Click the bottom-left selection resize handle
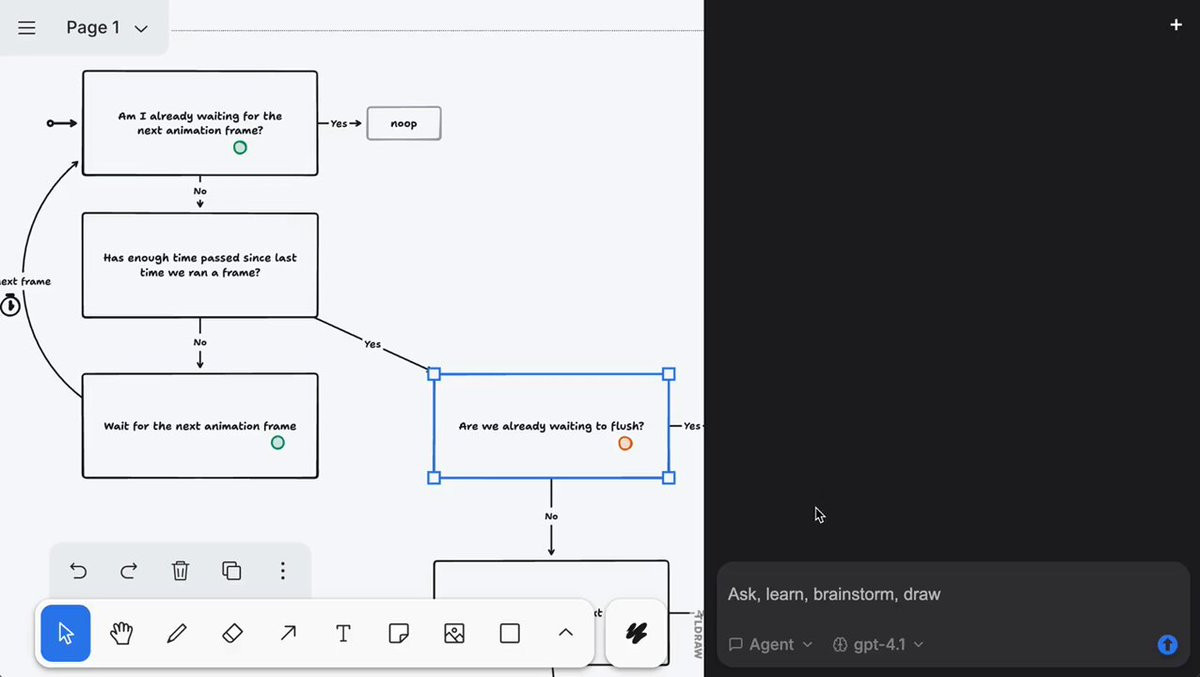 (434, 478)
